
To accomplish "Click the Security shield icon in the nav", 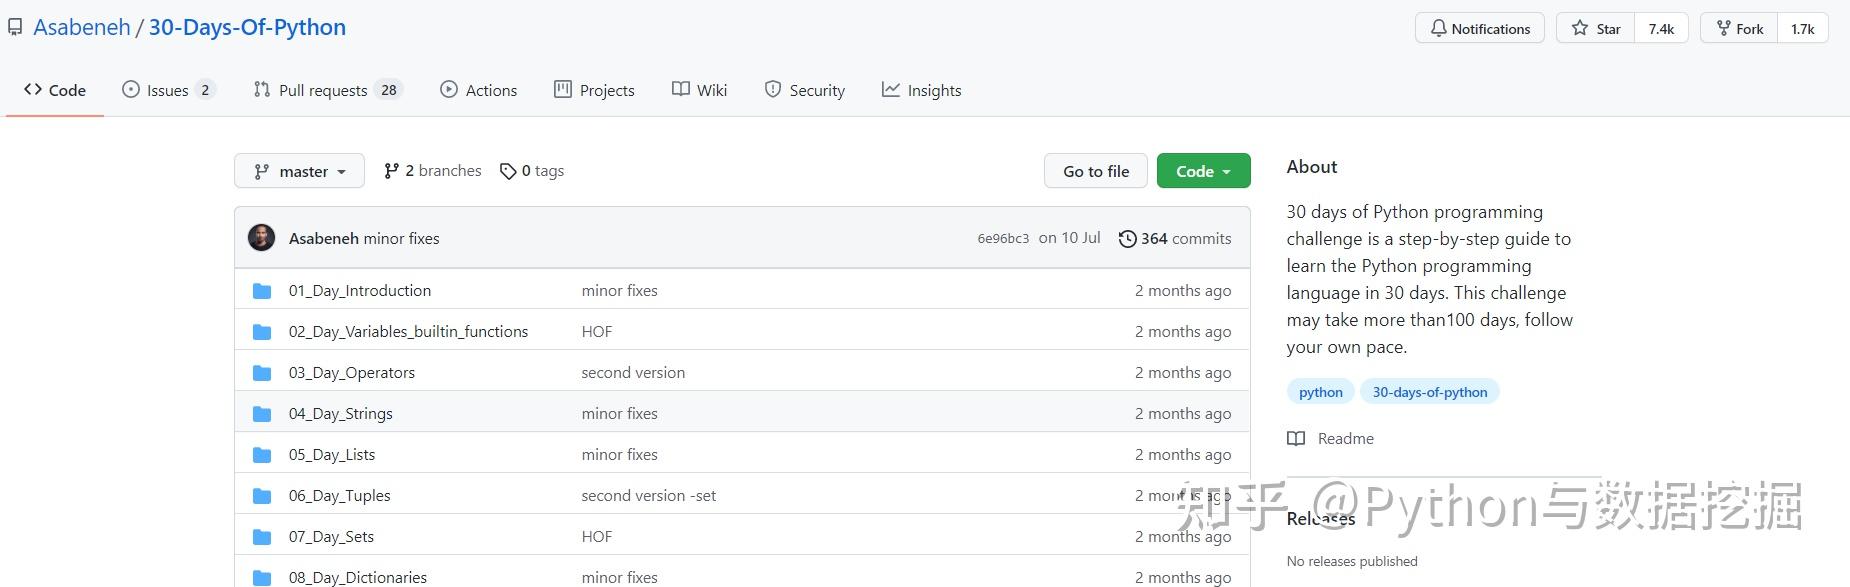I will click(x=773, y=89).
